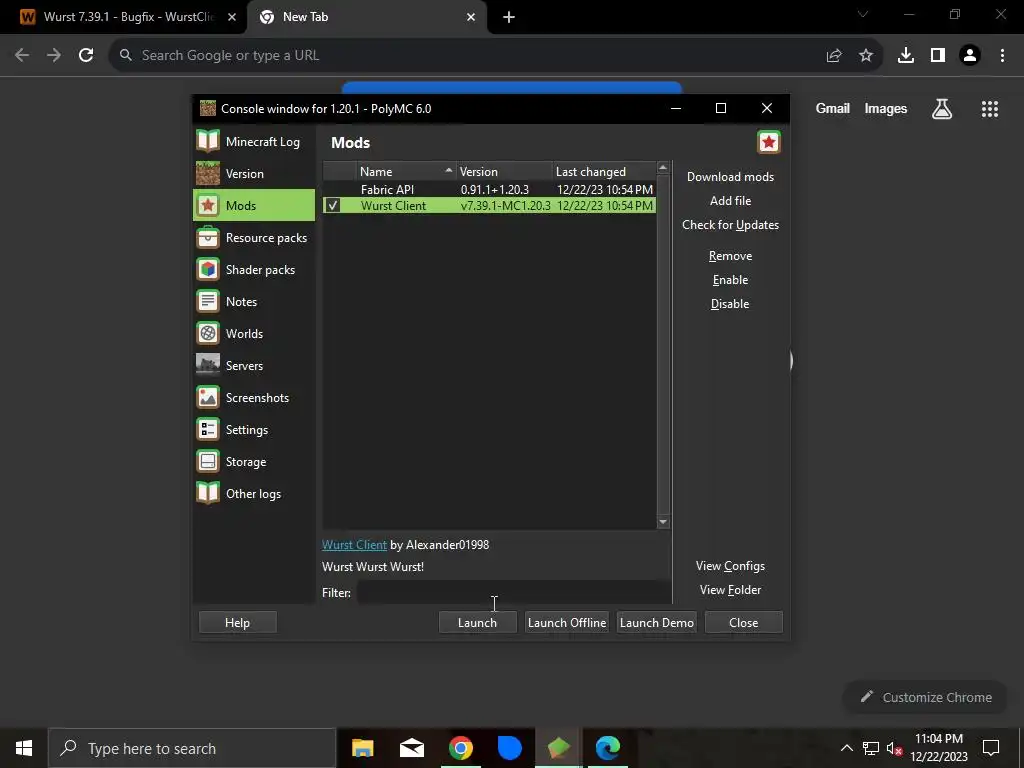Toggle Chrome side panel icon
1024x768 pixels.
point(938,56)
